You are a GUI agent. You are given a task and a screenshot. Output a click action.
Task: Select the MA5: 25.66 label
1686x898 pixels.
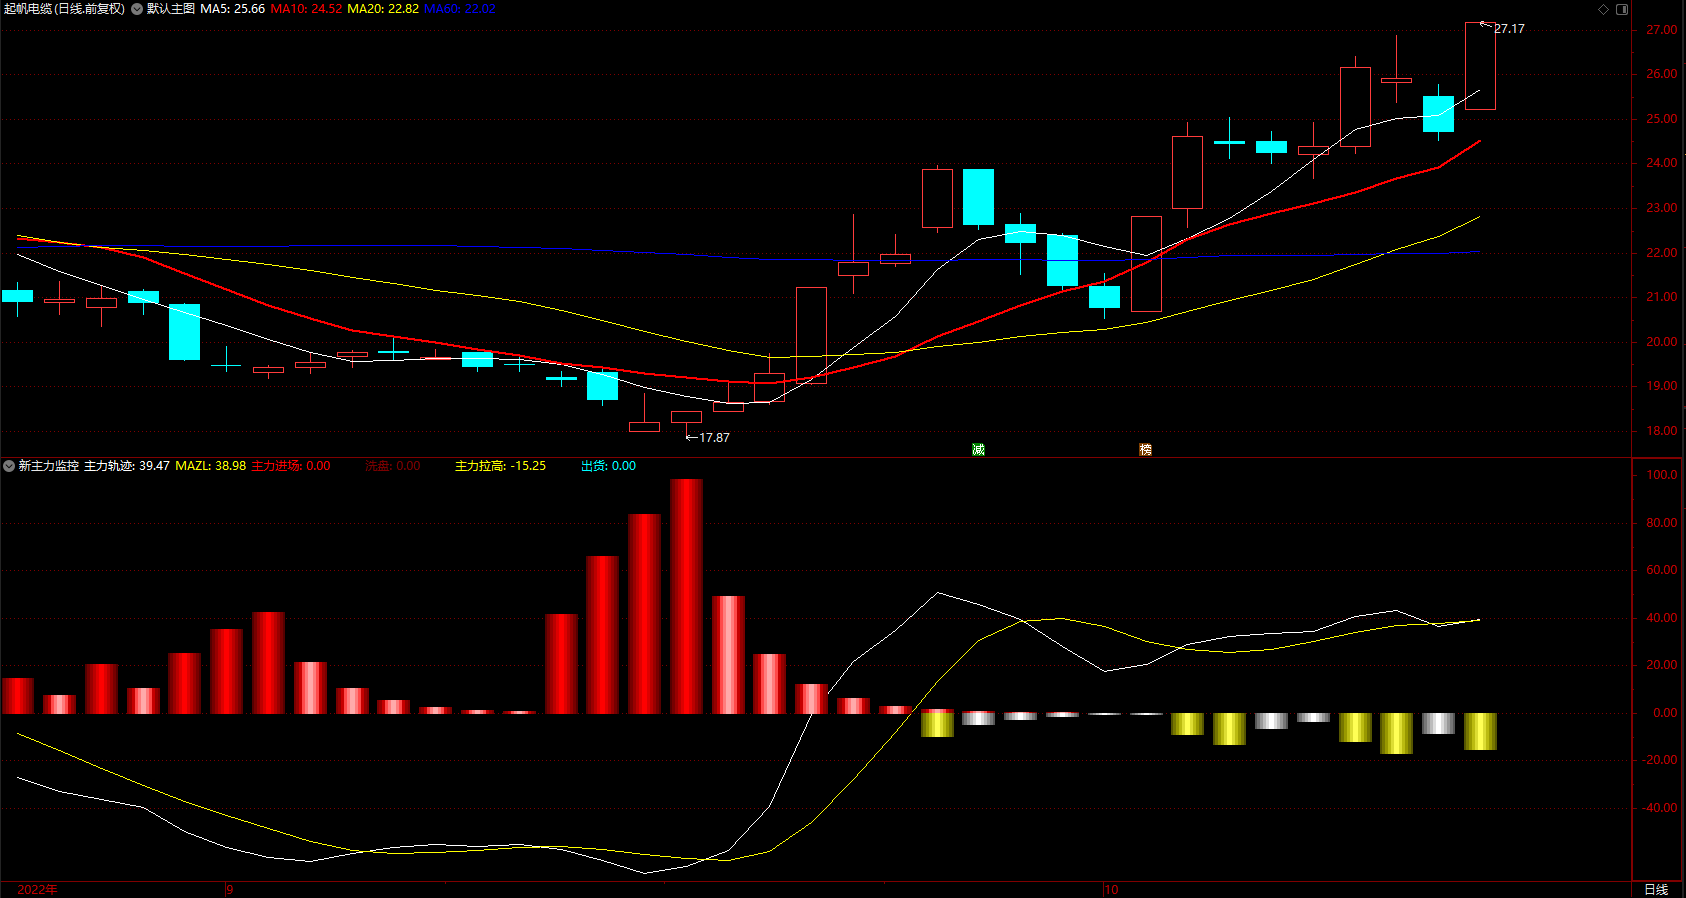[x=233, y=9]
